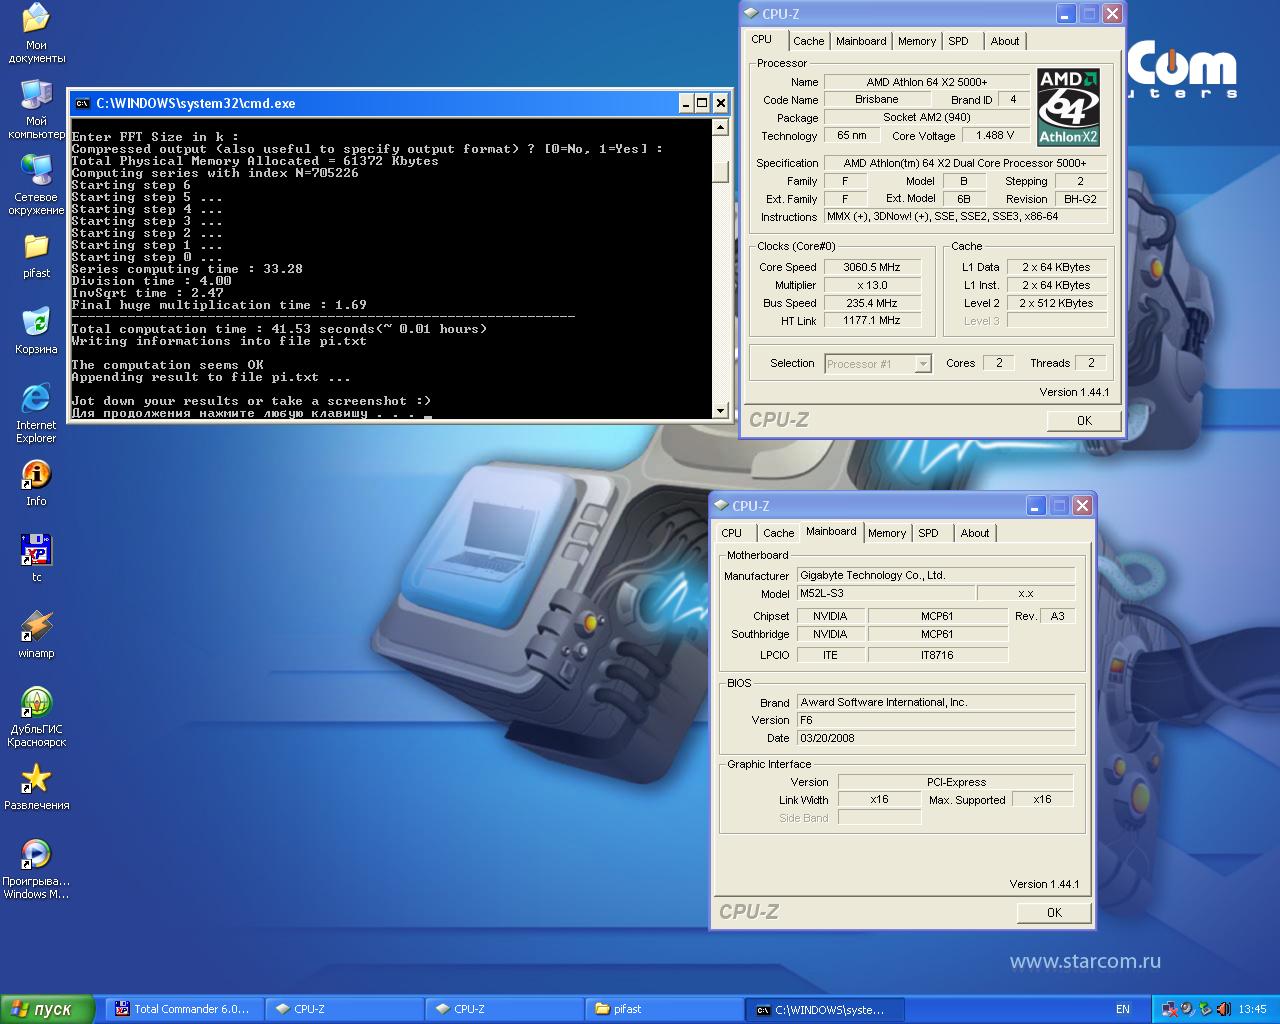This screenshot has width=1280, height=1024.
Task: Open the Cache tab in the top CPU-Z window
Action: 808,41
